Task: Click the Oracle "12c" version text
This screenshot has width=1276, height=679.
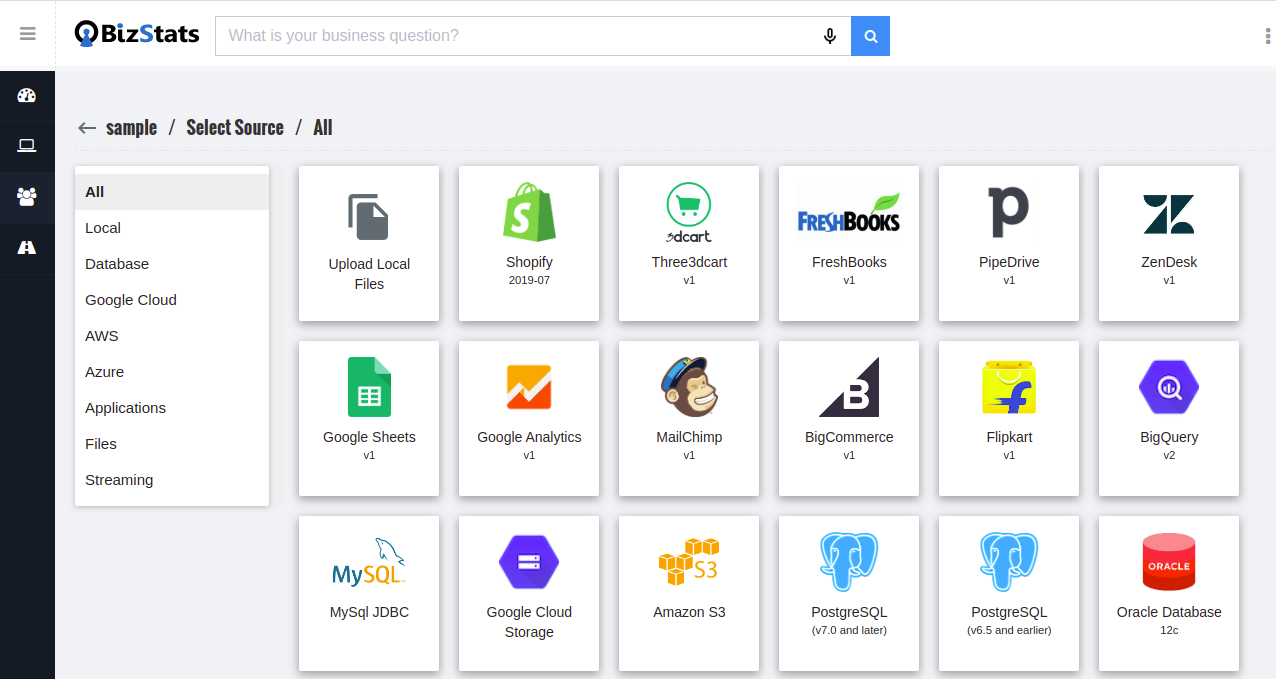Action: click(1169, 630)
